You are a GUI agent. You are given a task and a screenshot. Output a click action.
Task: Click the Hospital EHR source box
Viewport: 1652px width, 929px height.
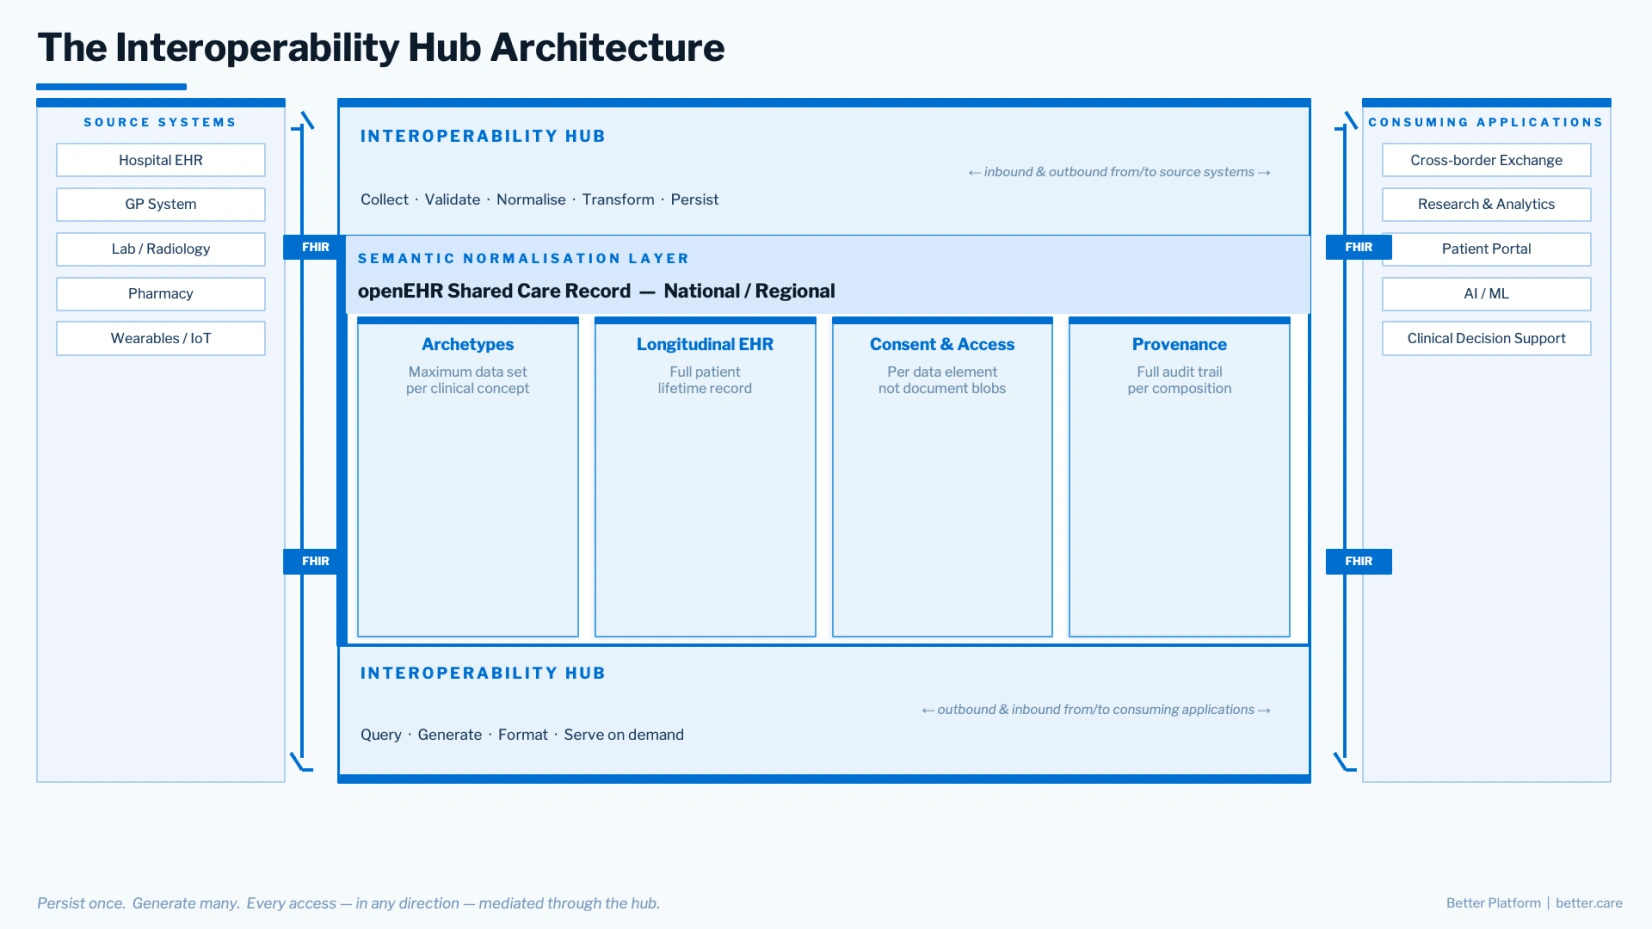(x=160, y=160)
